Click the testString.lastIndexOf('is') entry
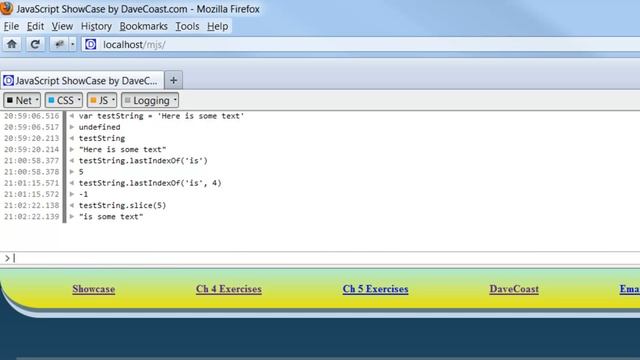The image size is (640, 360). tap(143, 160)
